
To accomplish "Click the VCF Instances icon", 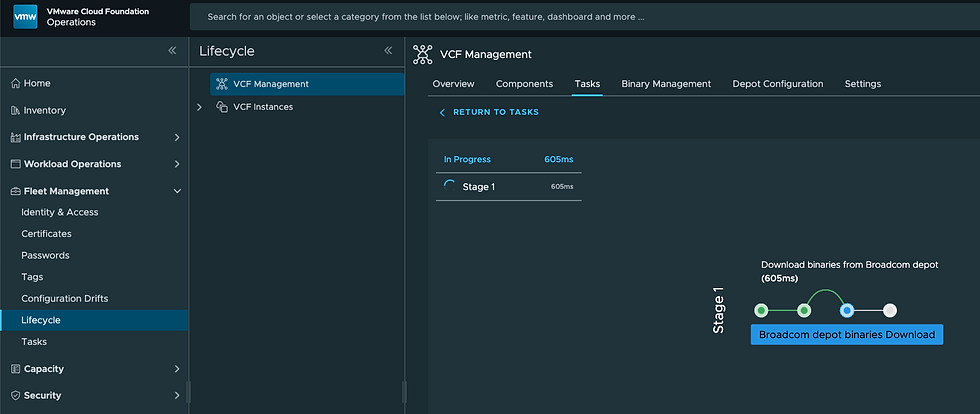I will 222,107.
